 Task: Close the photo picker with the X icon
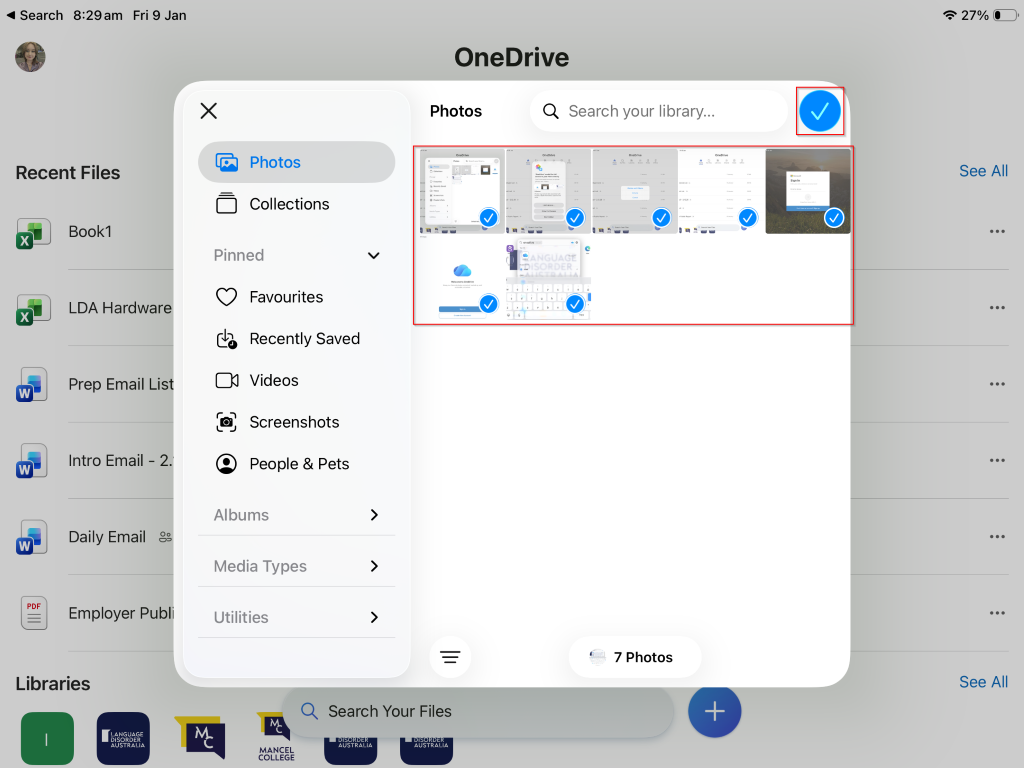point(208,111)
